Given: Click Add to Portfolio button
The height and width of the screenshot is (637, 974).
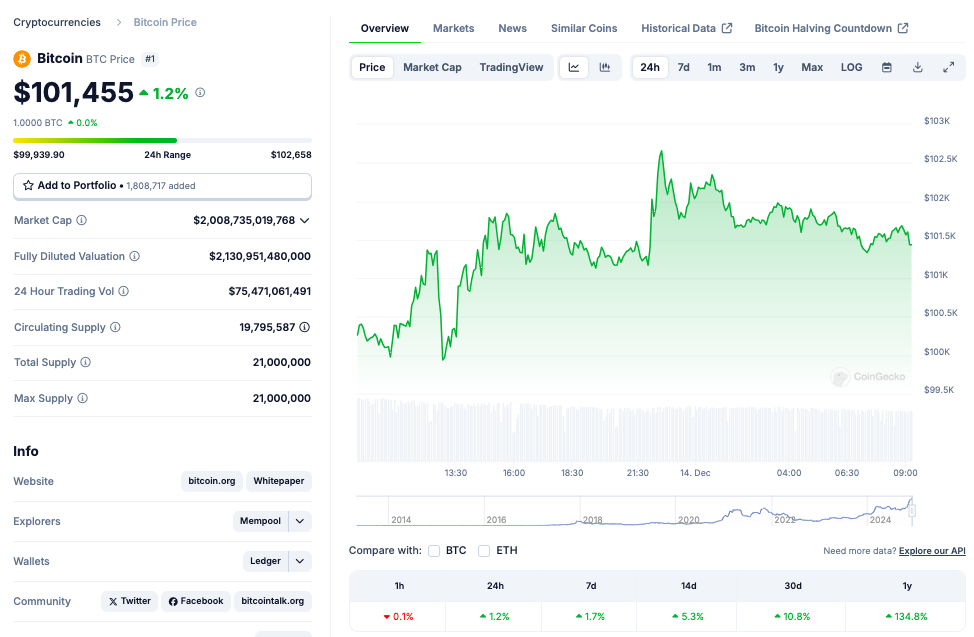Looking at the screenshot, I should pos(162,186).
